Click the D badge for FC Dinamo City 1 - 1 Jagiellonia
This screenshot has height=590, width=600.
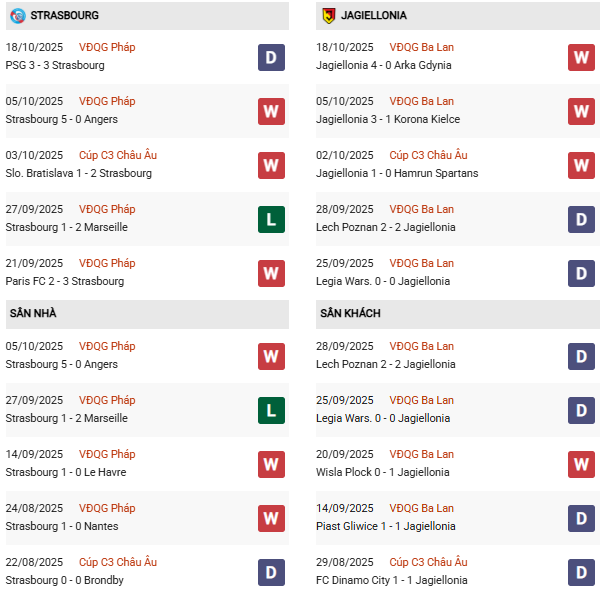pyautogui.click(x=581, y=572)
